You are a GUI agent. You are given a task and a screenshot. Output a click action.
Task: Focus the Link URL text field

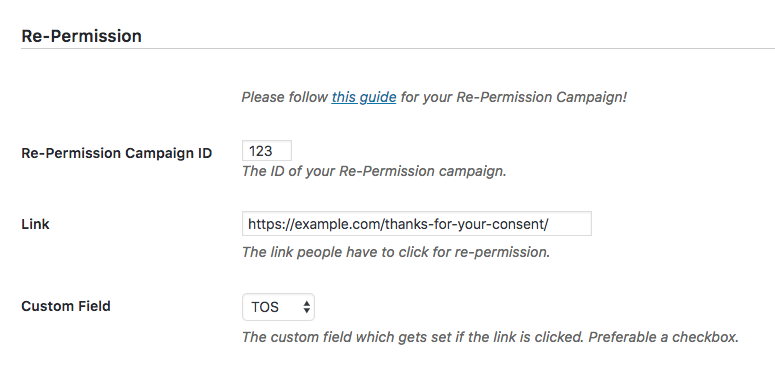pos(417,224)
